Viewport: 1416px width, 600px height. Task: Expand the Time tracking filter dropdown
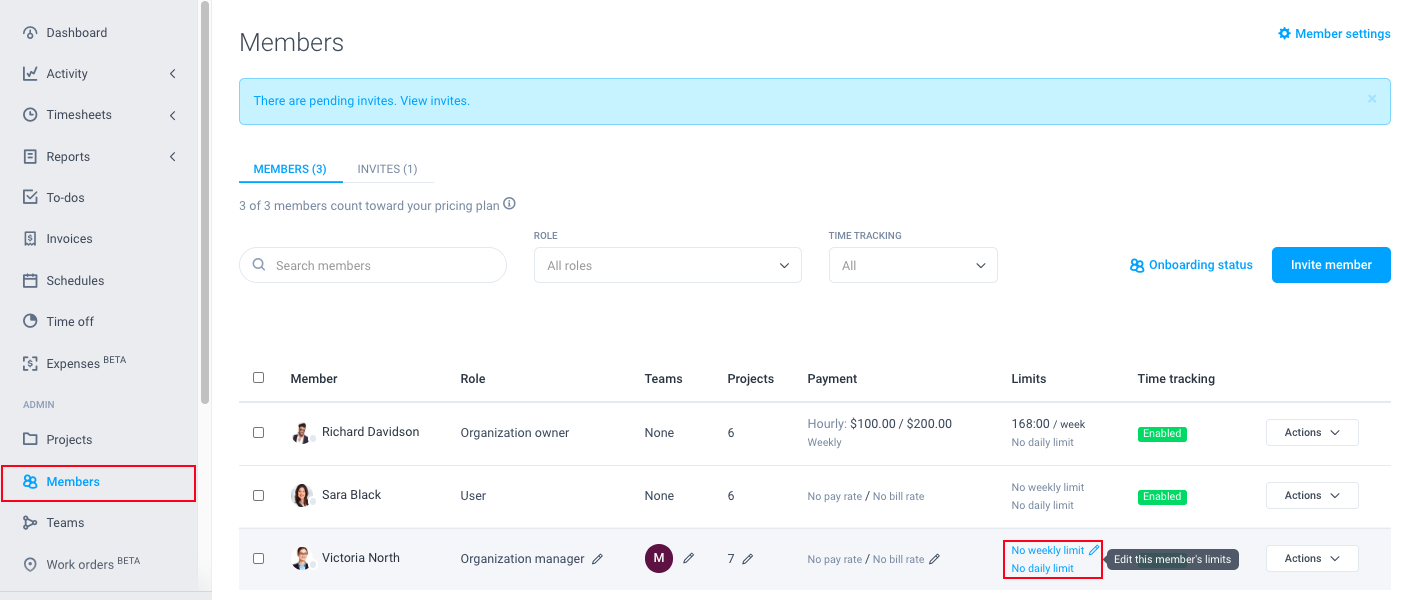[911, 265]
